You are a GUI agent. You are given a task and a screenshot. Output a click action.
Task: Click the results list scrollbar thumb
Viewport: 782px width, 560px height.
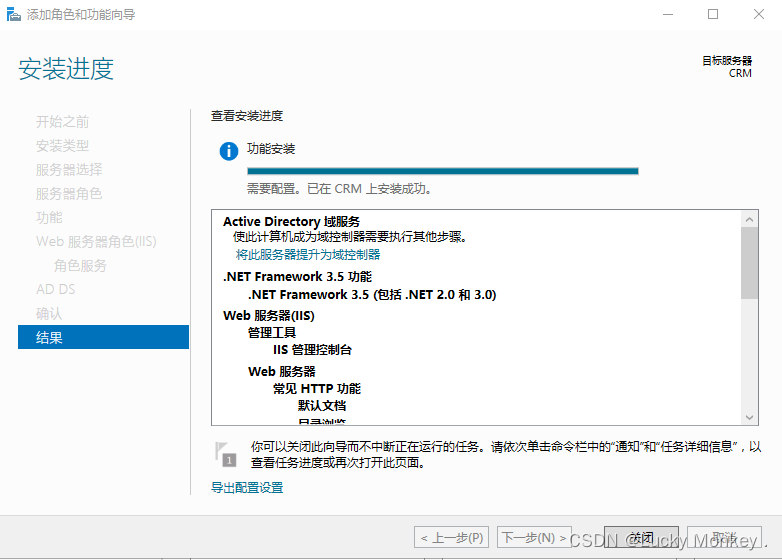tap(749, 263)
